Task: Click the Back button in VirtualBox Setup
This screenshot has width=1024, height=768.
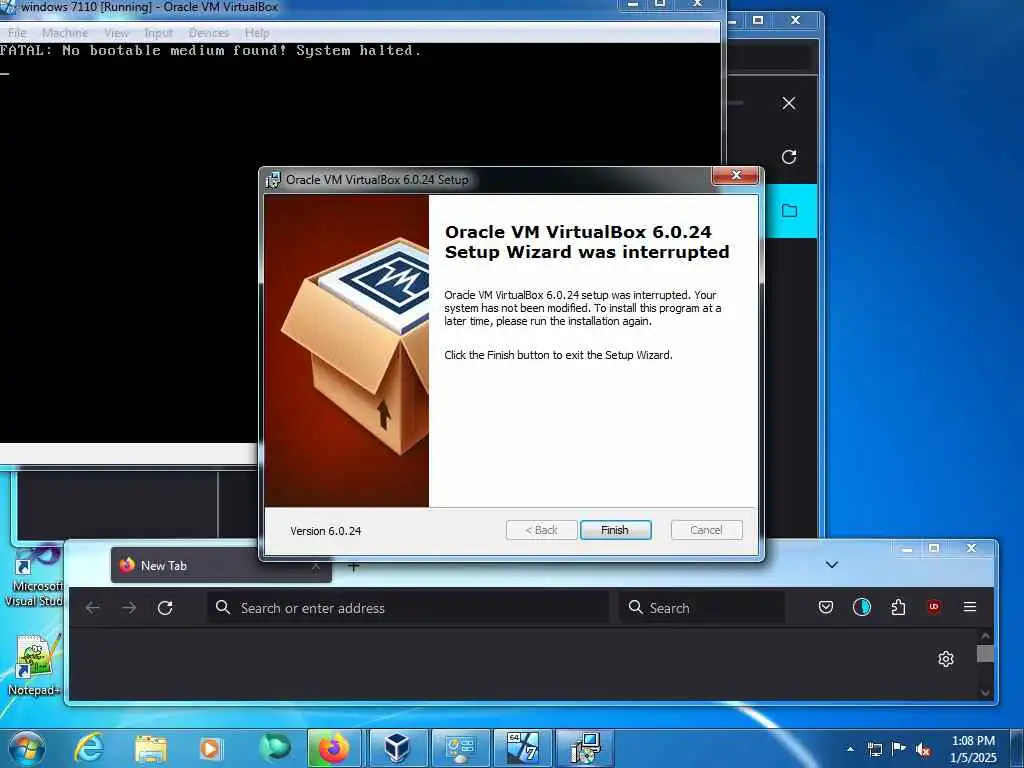Action: click(541, 530)
